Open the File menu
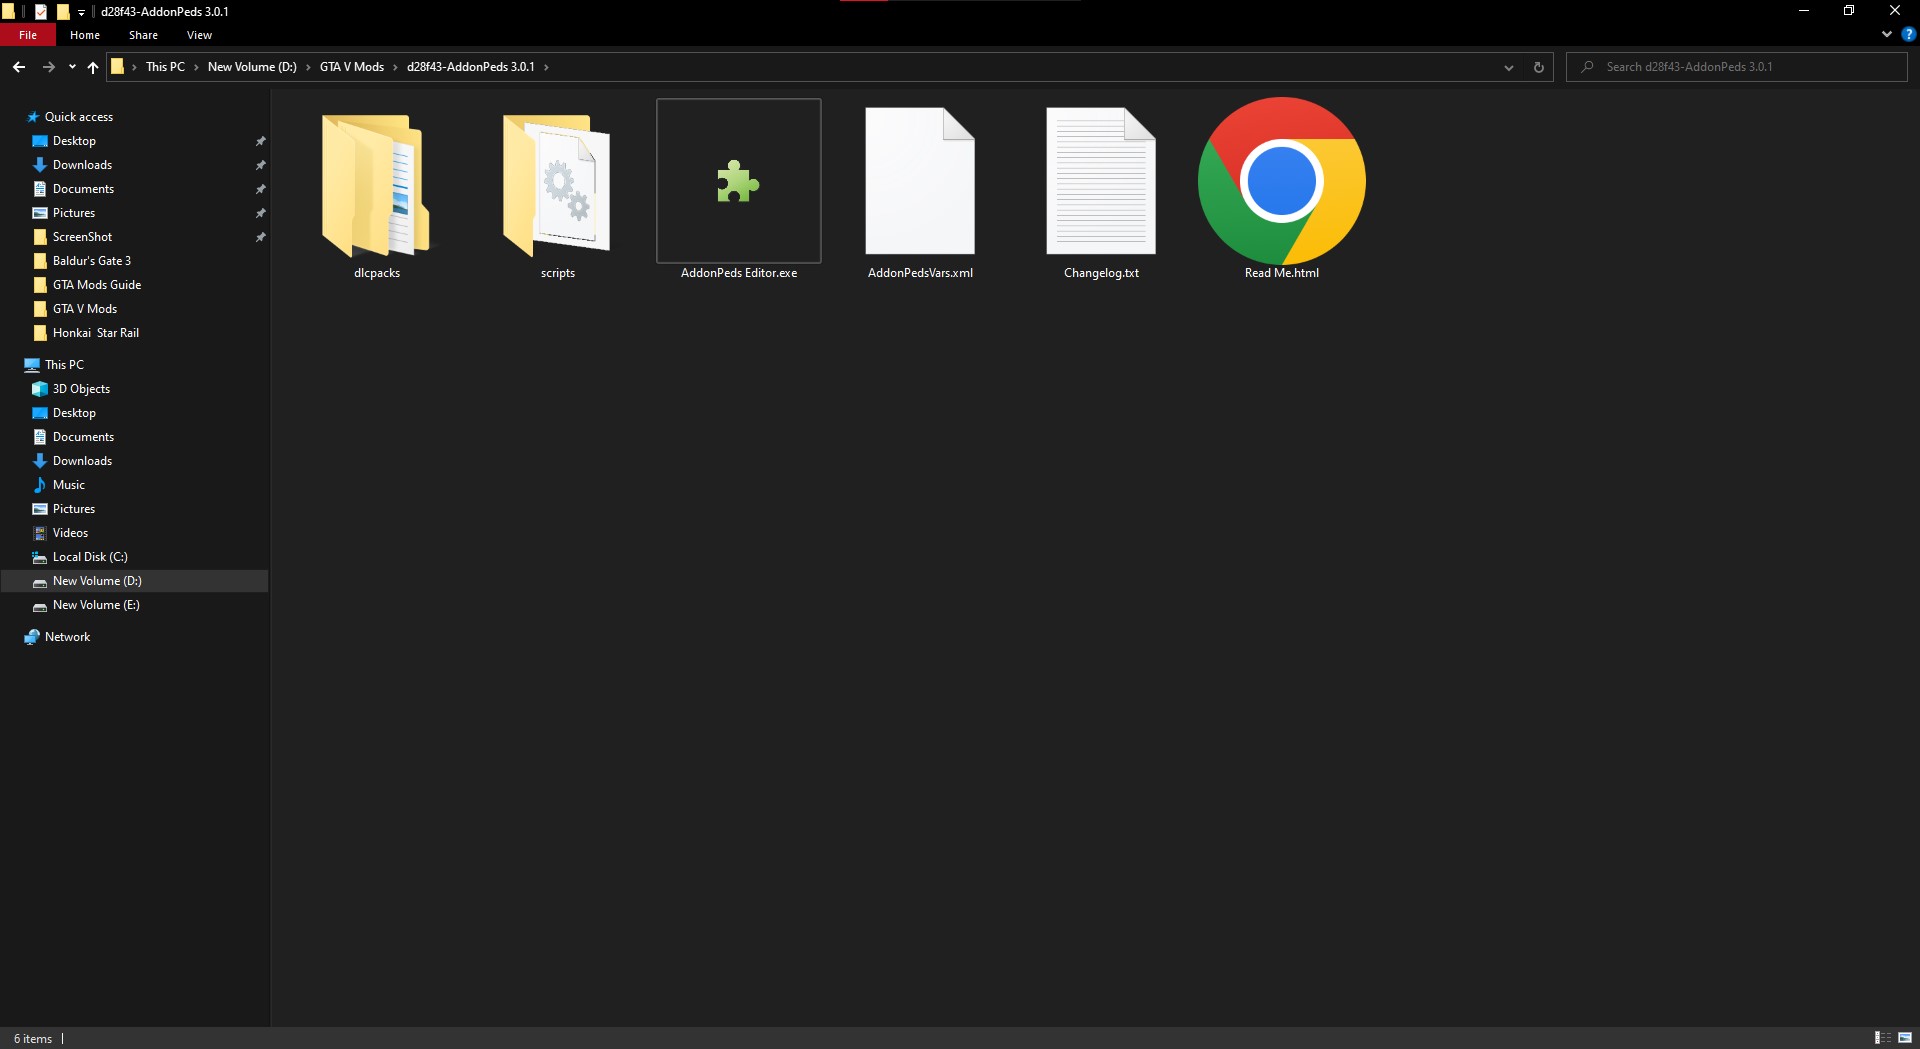This screenshot has height=1049, width=1920. click(x=28, y=35)
